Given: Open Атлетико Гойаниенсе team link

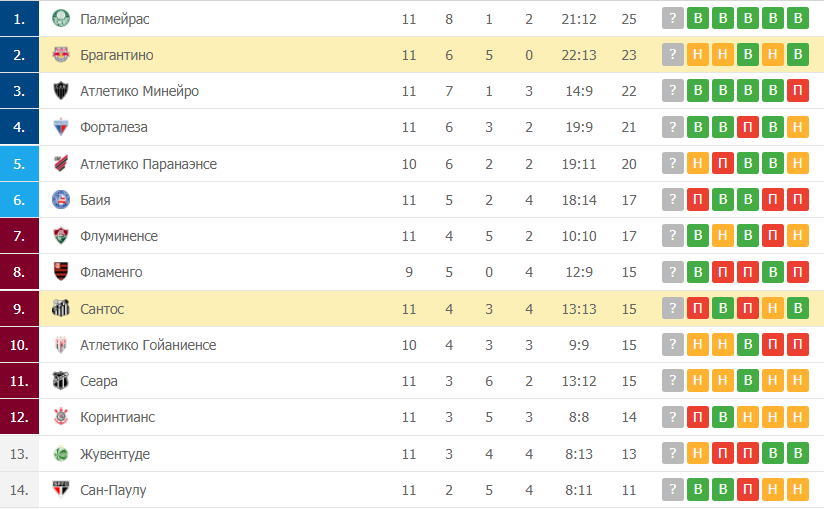Looking at the screenshot, I should (148, 345).
